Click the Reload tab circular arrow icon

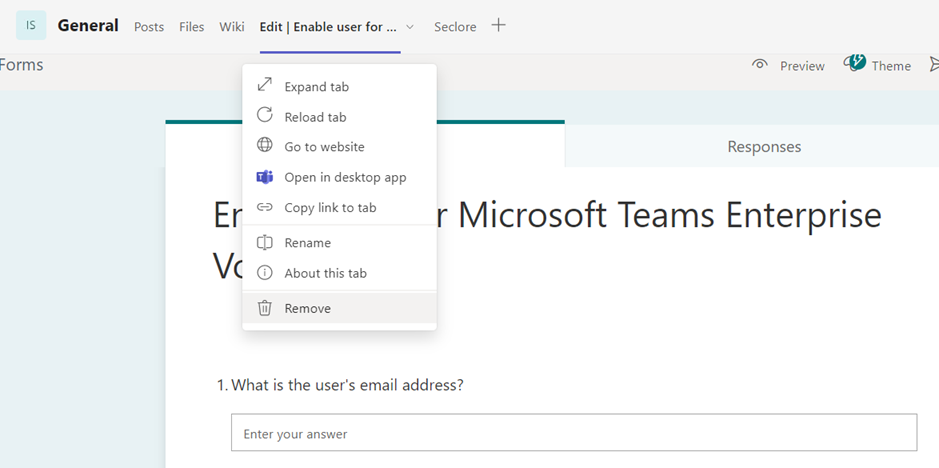coord(265,116)
